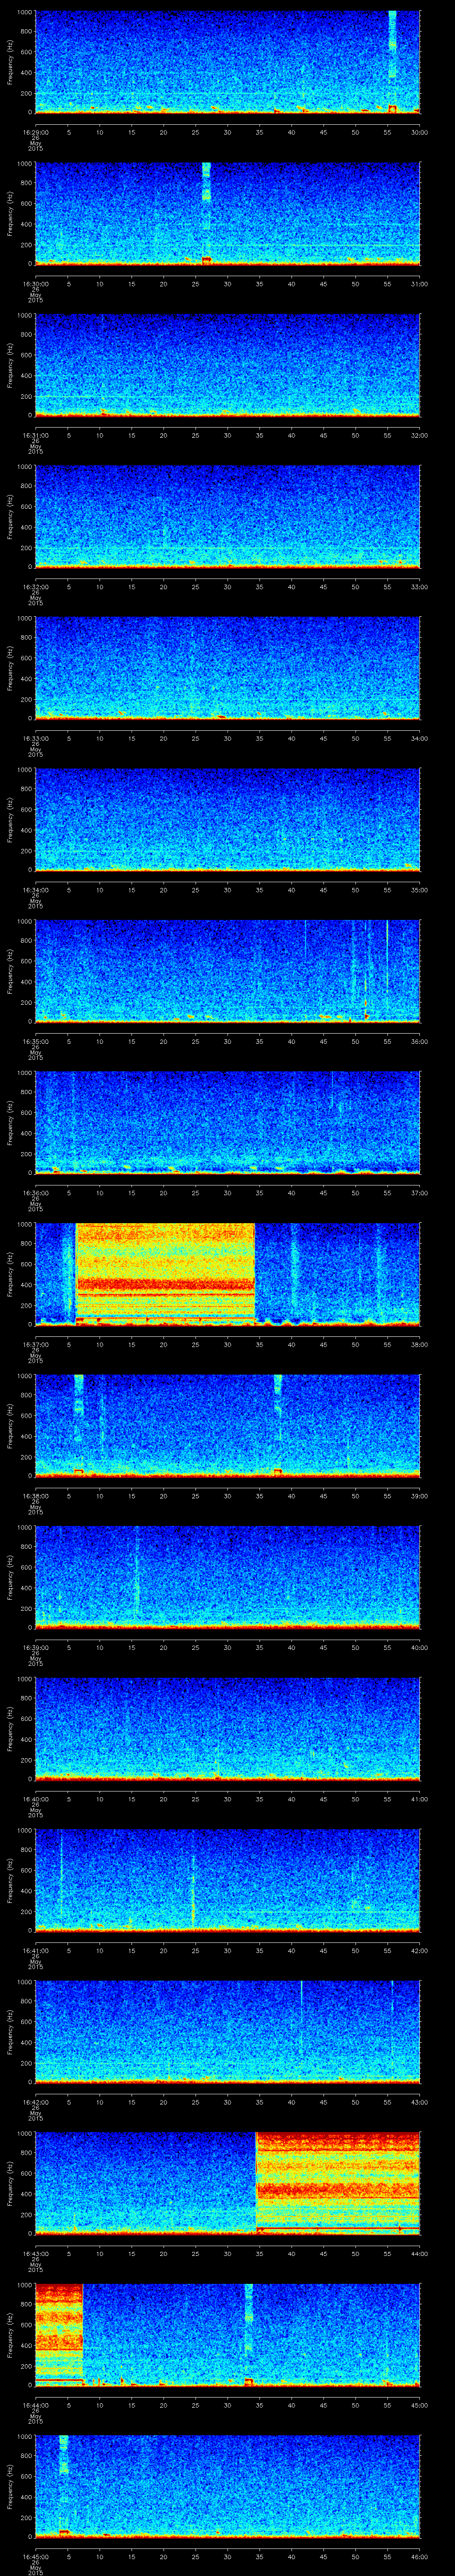The image size is (455, 2576).
Task: Click the Frequency (Hz) axis label of 16:45:00 panel
Action: pos(10,2486)
